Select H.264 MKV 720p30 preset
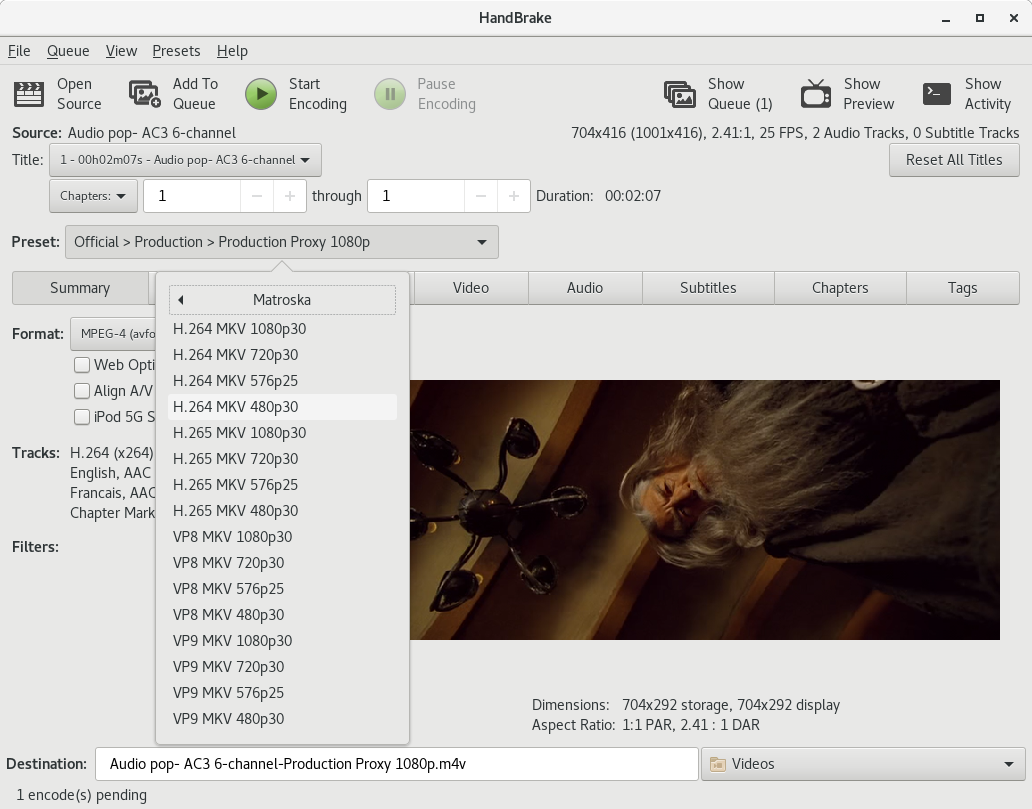1032x809 pixels. click(x=282, y=355)
